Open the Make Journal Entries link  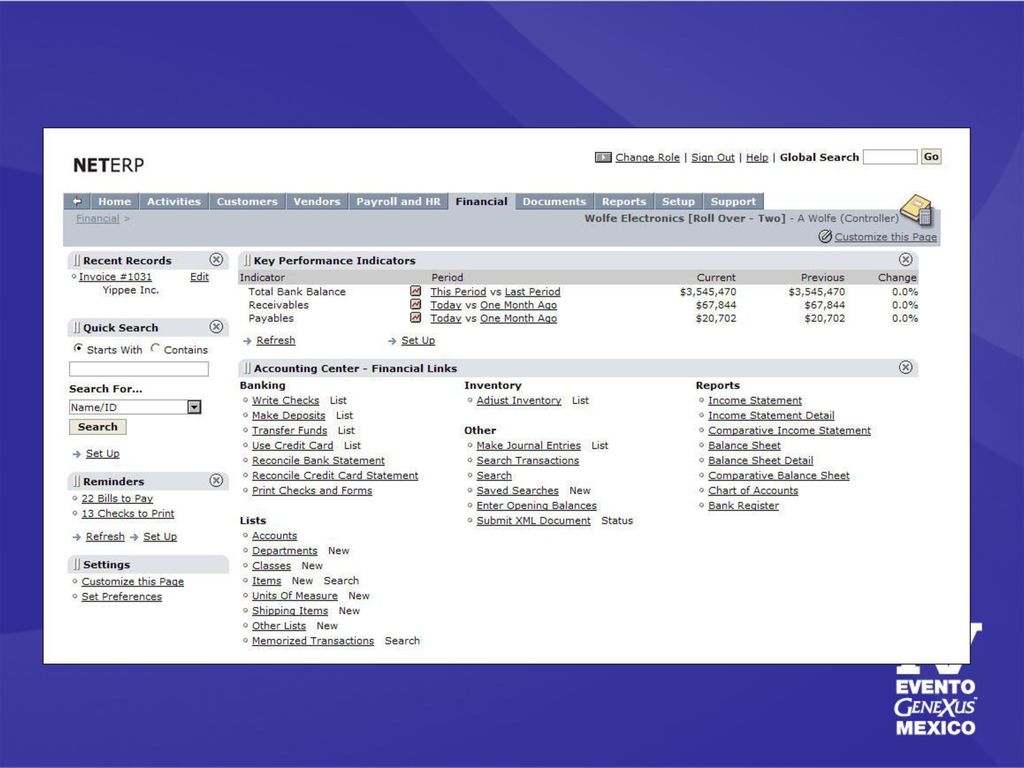click(x=528, y=445)
